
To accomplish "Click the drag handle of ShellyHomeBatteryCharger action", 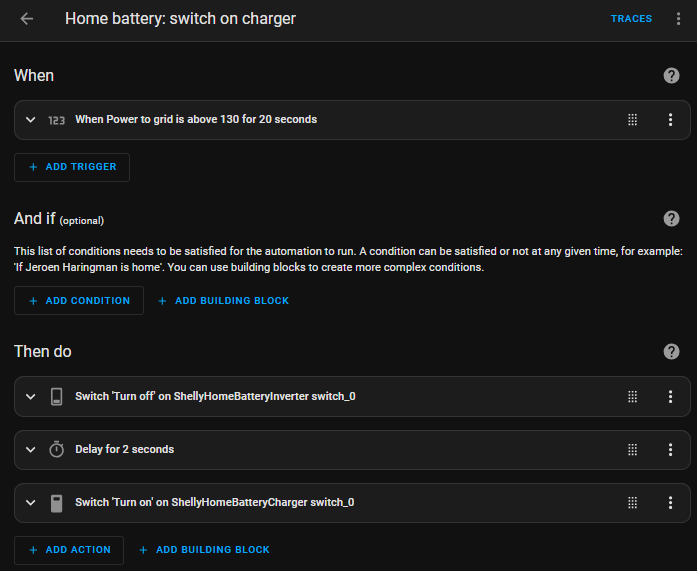I will click(x=632, y=502).
